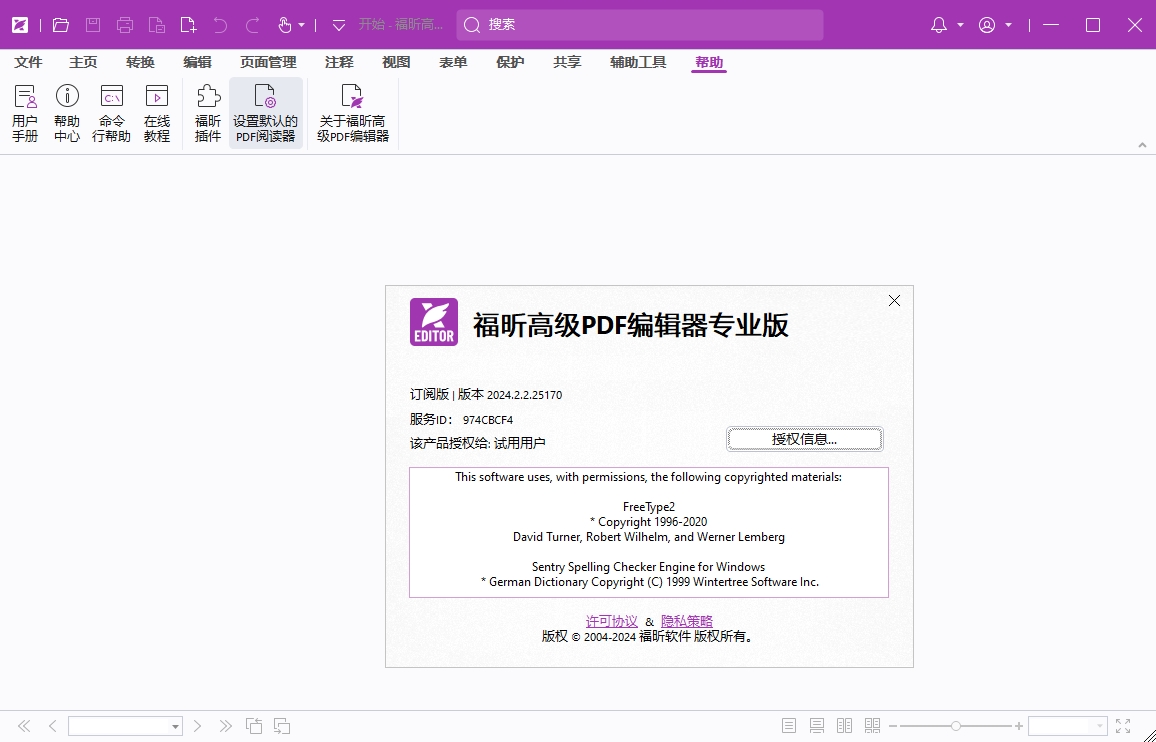
Task: Click 服务ID value 974CBCF4
Action: coord(488,420)
